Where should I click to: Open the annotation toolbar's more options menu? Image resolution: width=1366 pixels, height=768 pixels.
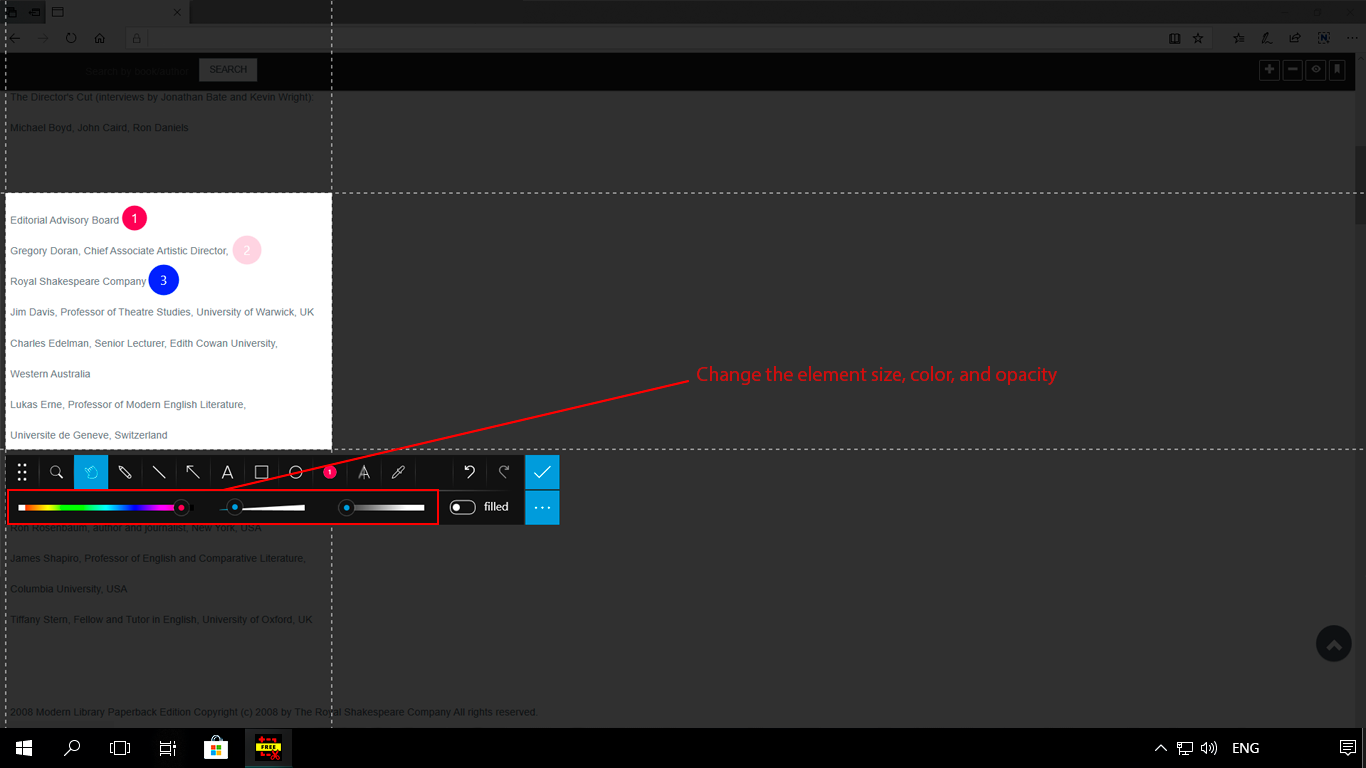(542, 507)
